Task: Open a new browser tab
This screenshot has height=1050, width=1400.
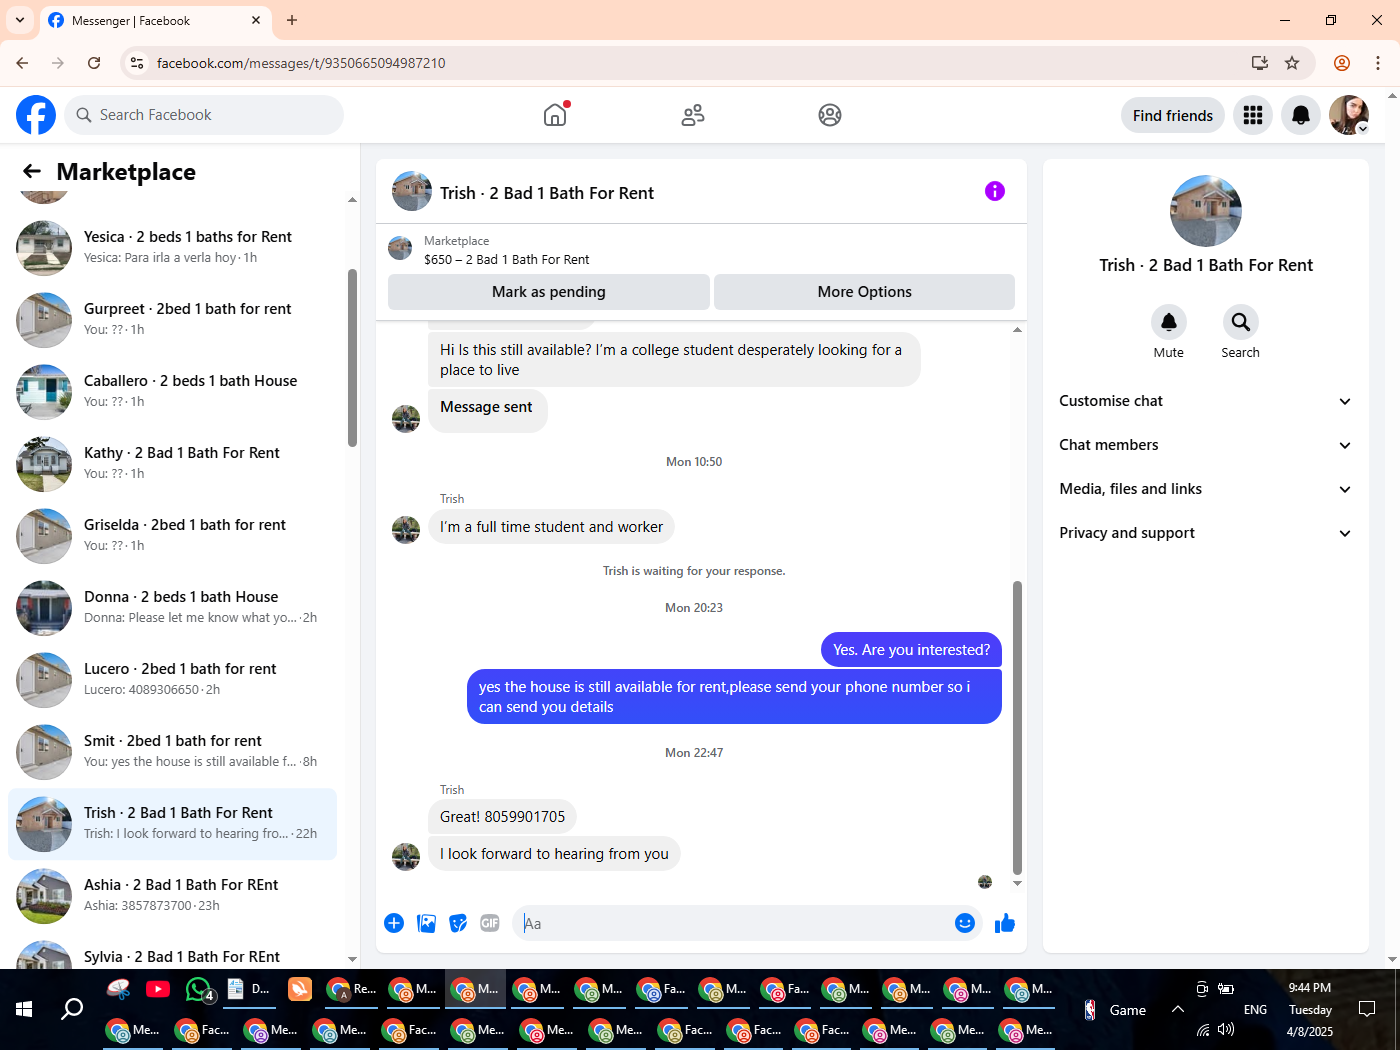Action: click(292, 20)
